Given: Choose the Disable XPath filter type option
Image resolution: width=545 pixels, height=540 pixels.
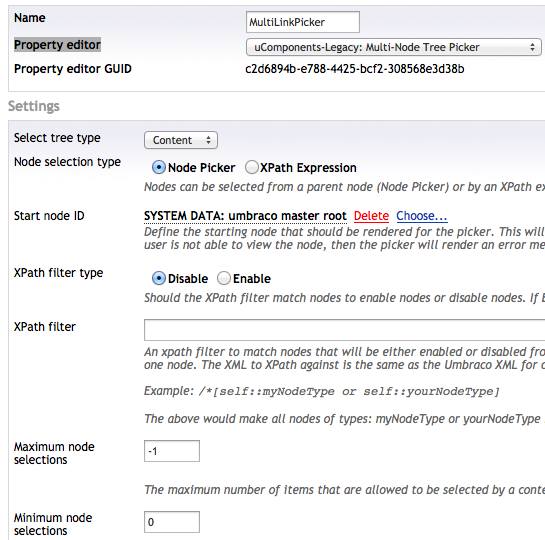Looking at the screenshot, I should (x=158, y=278).
